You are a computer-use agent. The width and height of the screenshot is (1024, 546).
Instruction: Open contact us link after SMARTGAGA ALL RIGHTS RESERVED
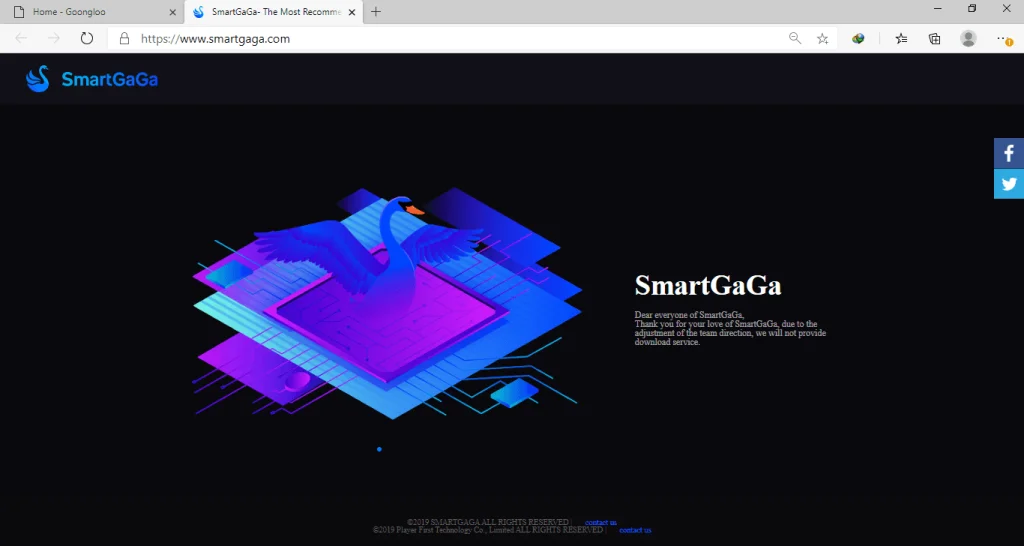tap(601, 522)
